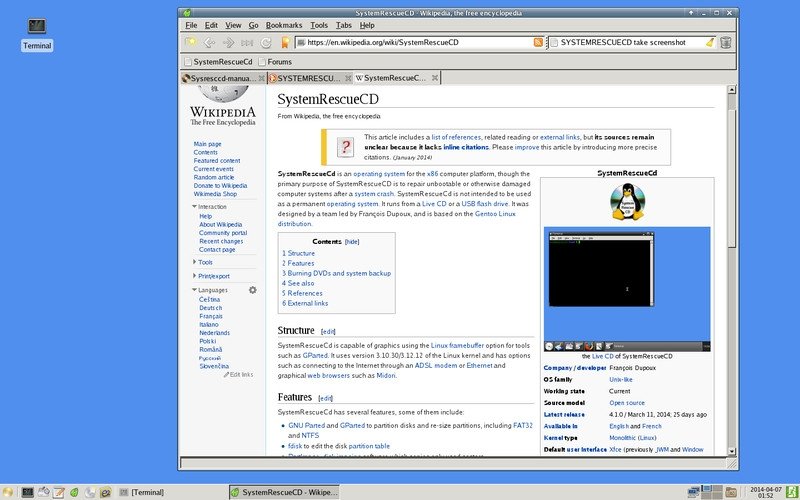
Task: Hide the Contents table with [hide]
Action: [x=352, y=242]
